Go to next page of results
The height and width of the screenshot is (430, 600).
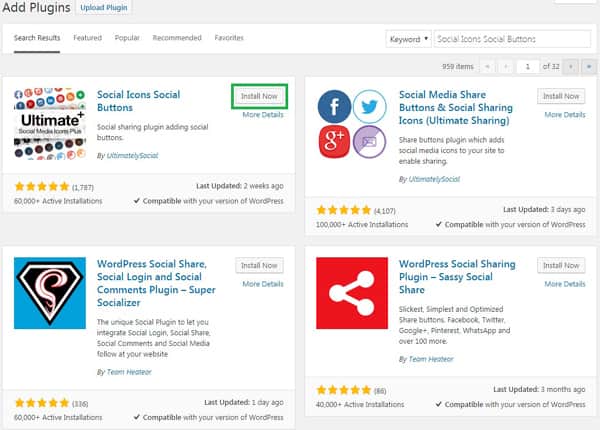[x=571, y=67]
